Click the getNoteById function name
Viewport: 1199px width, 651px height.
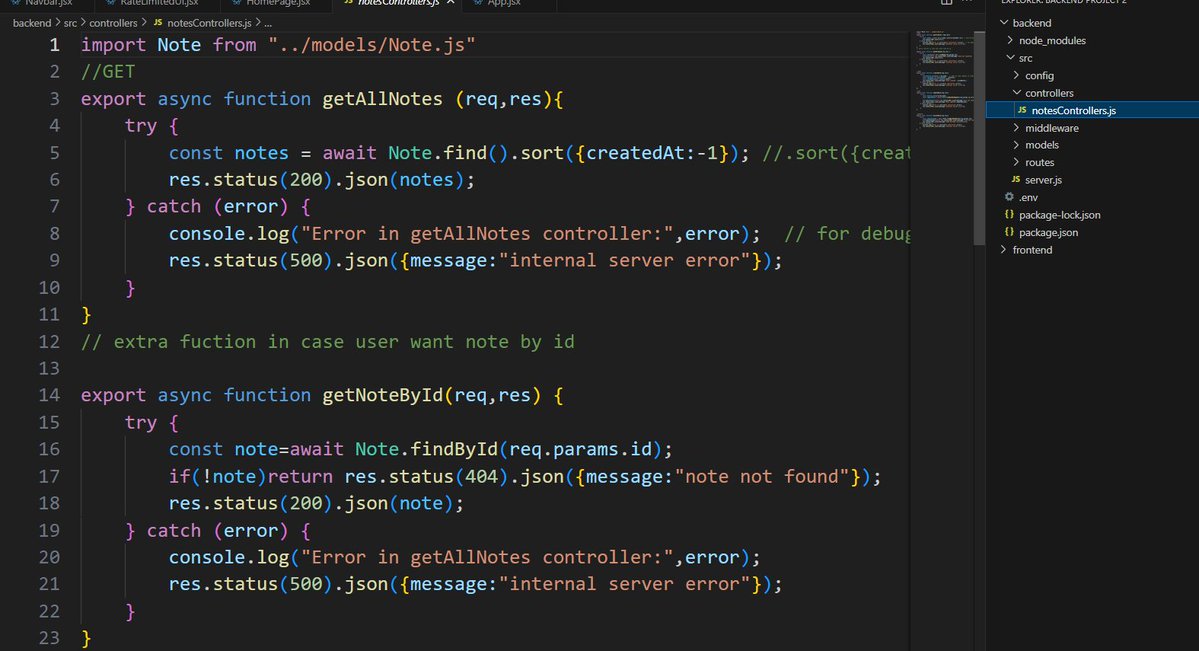pyautogui.click(x=382, y=395)
